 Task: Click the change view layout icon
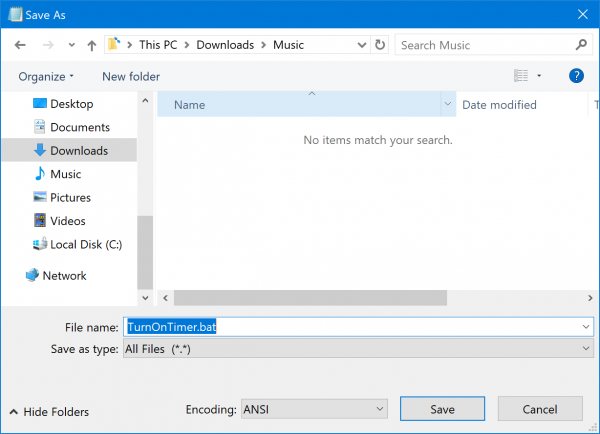pos(520,76)
